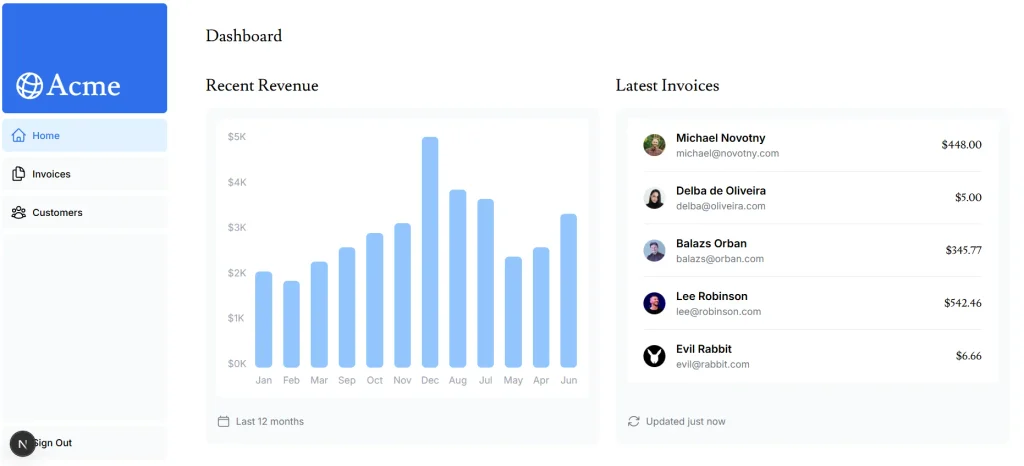
Task: Click Evil Rabbit's avatar
Action: coord(654,356)
